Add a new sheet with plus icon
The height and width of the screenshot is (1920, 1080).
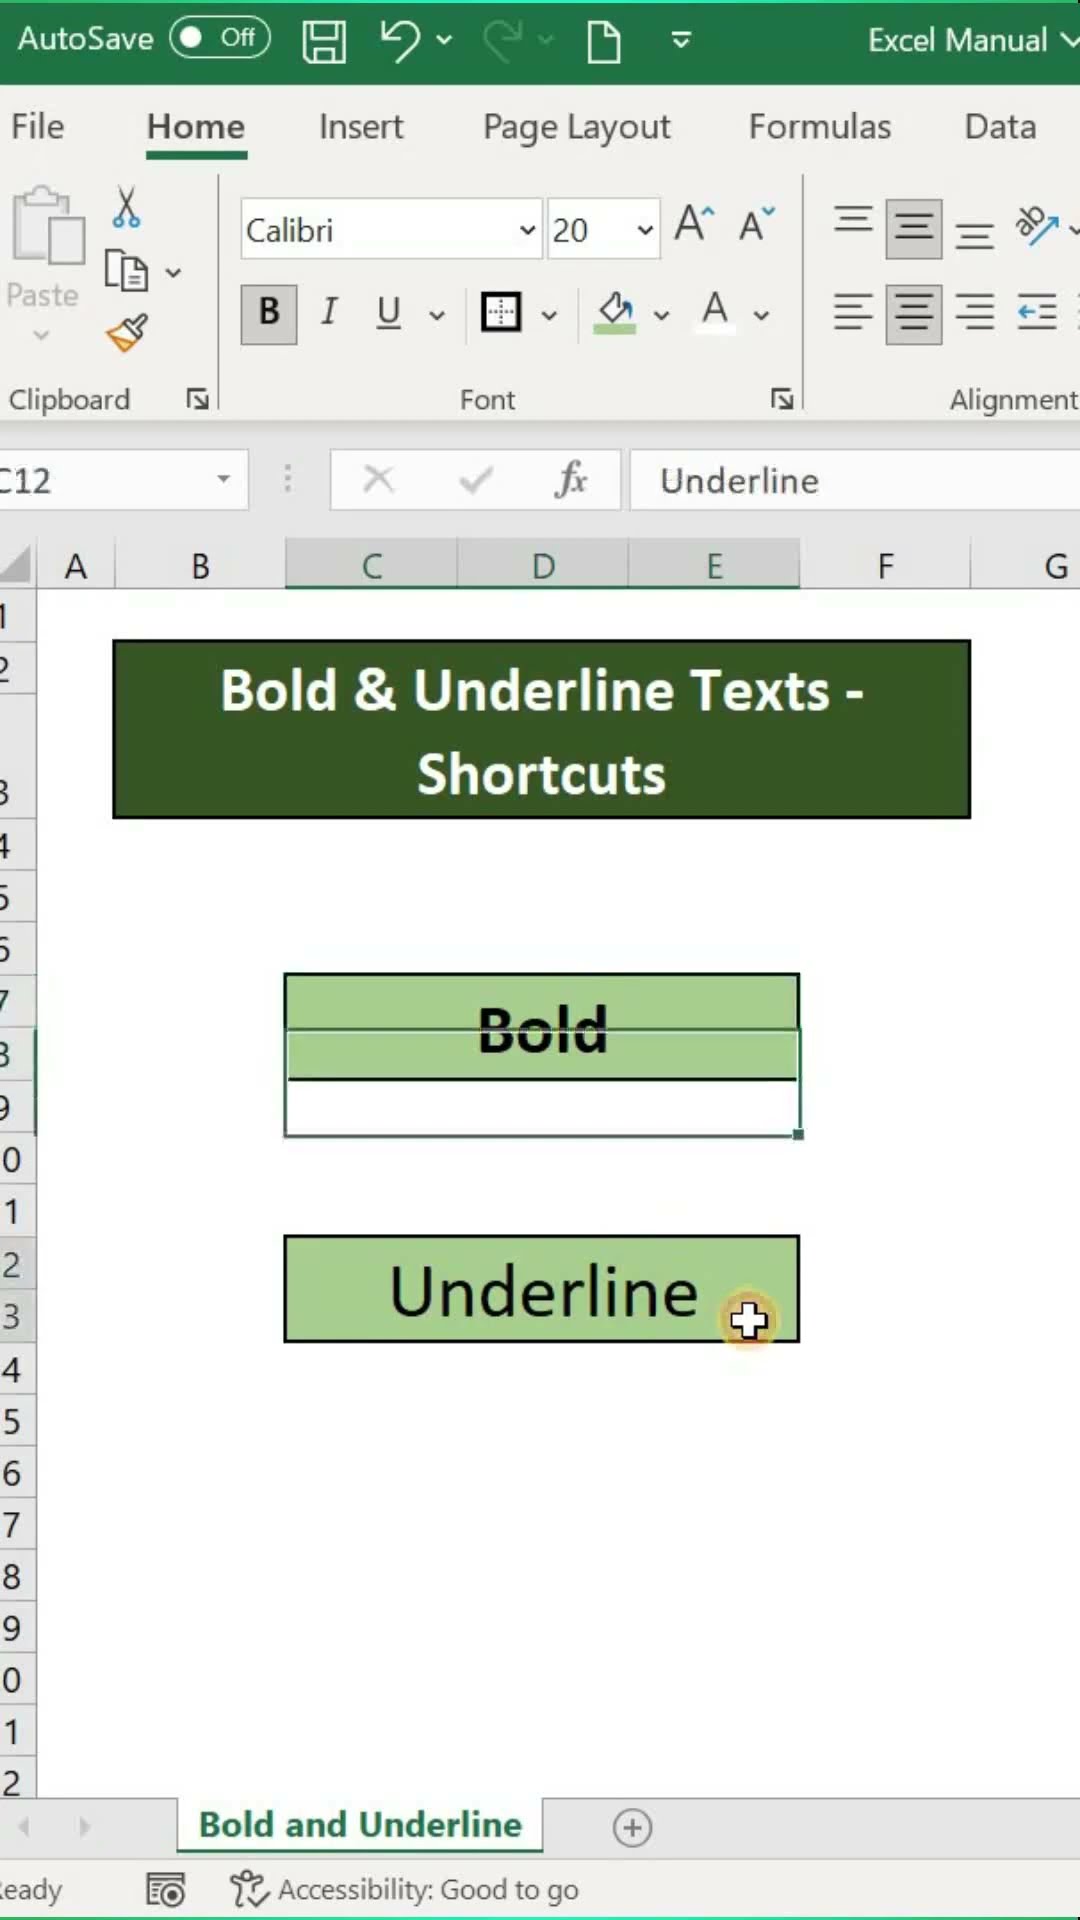[632, 1828]
